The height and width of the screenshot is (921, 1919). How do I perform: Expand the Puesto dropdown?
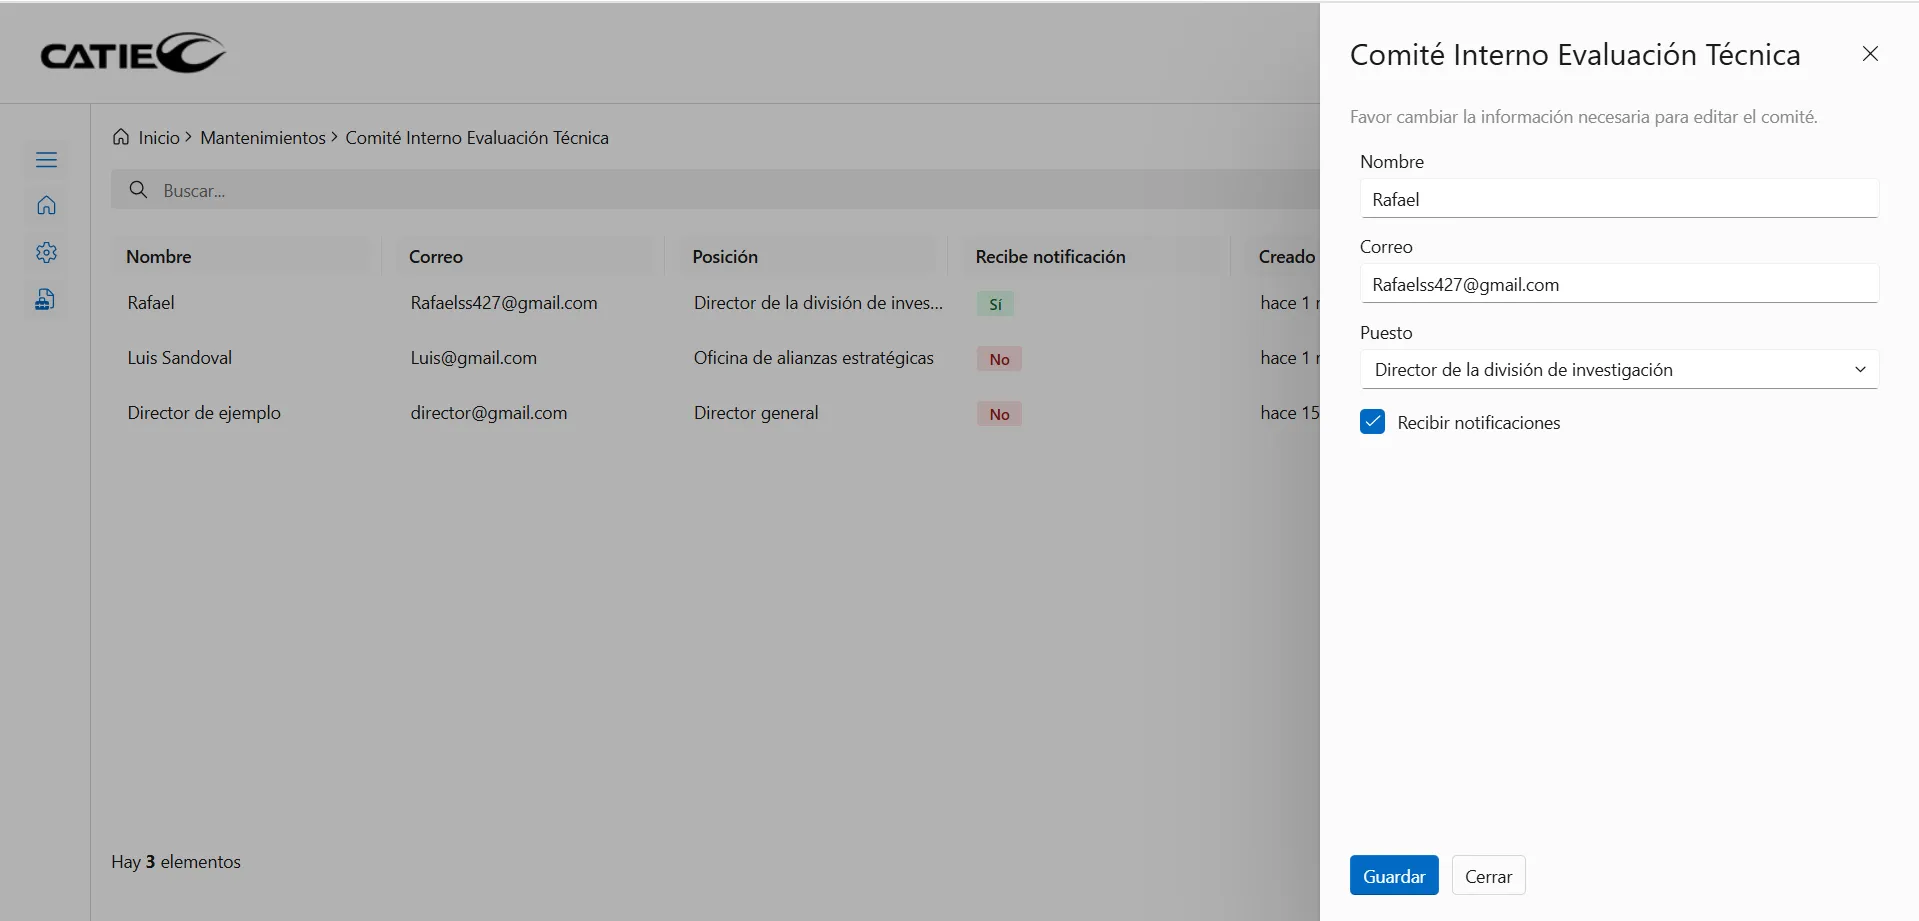click(1618, 370)
